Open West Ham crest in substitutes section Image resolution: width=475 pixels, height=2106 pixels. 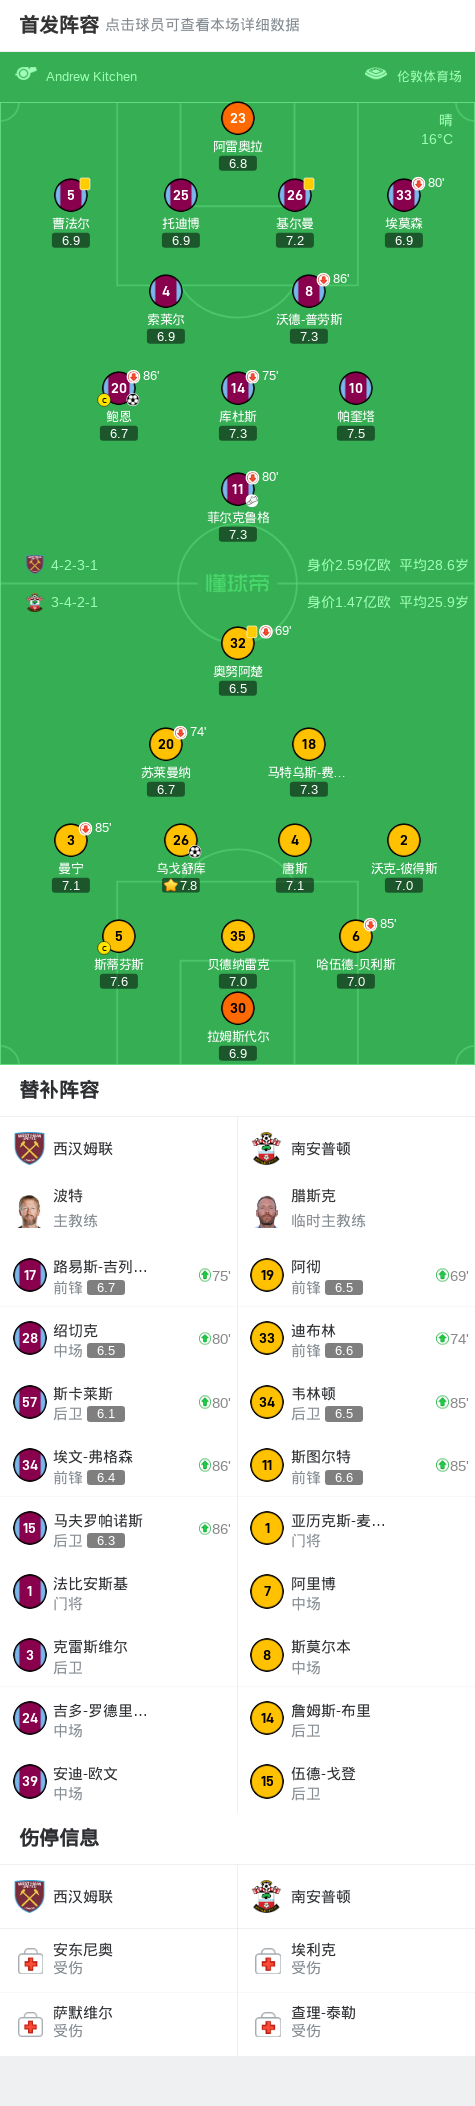click(x=30, y=1148)
